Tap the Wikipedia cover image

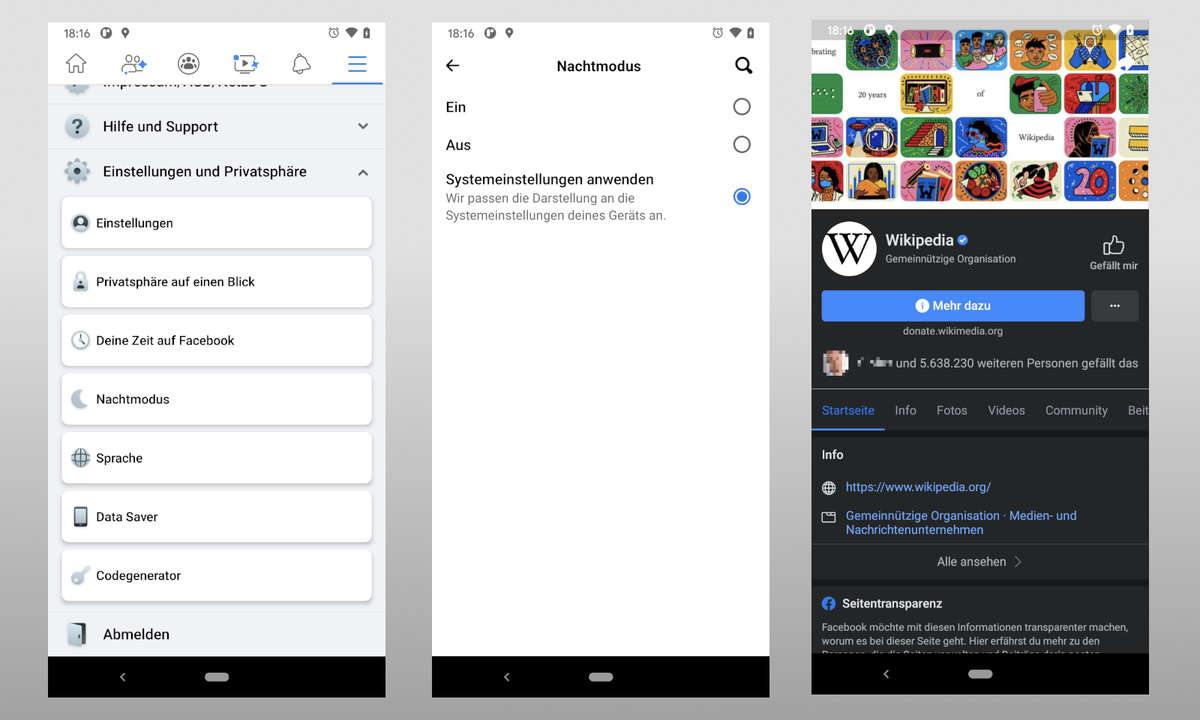pos(980,114)
